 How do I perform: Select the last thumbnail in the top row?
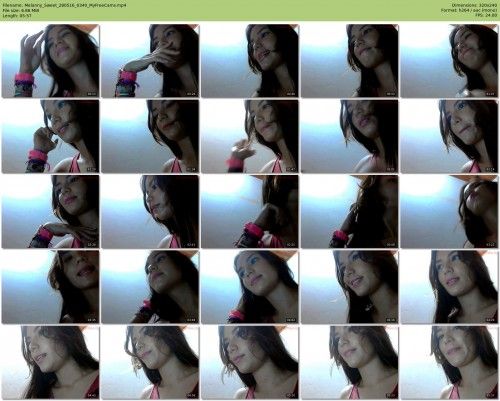[449, 61]
